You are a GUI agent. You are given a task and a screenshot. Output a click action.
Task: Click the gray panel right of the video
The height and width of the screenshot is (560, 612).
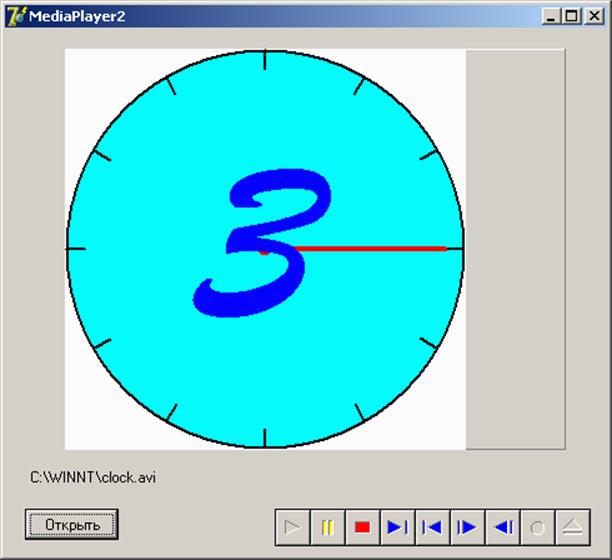(x=515, y=250)
